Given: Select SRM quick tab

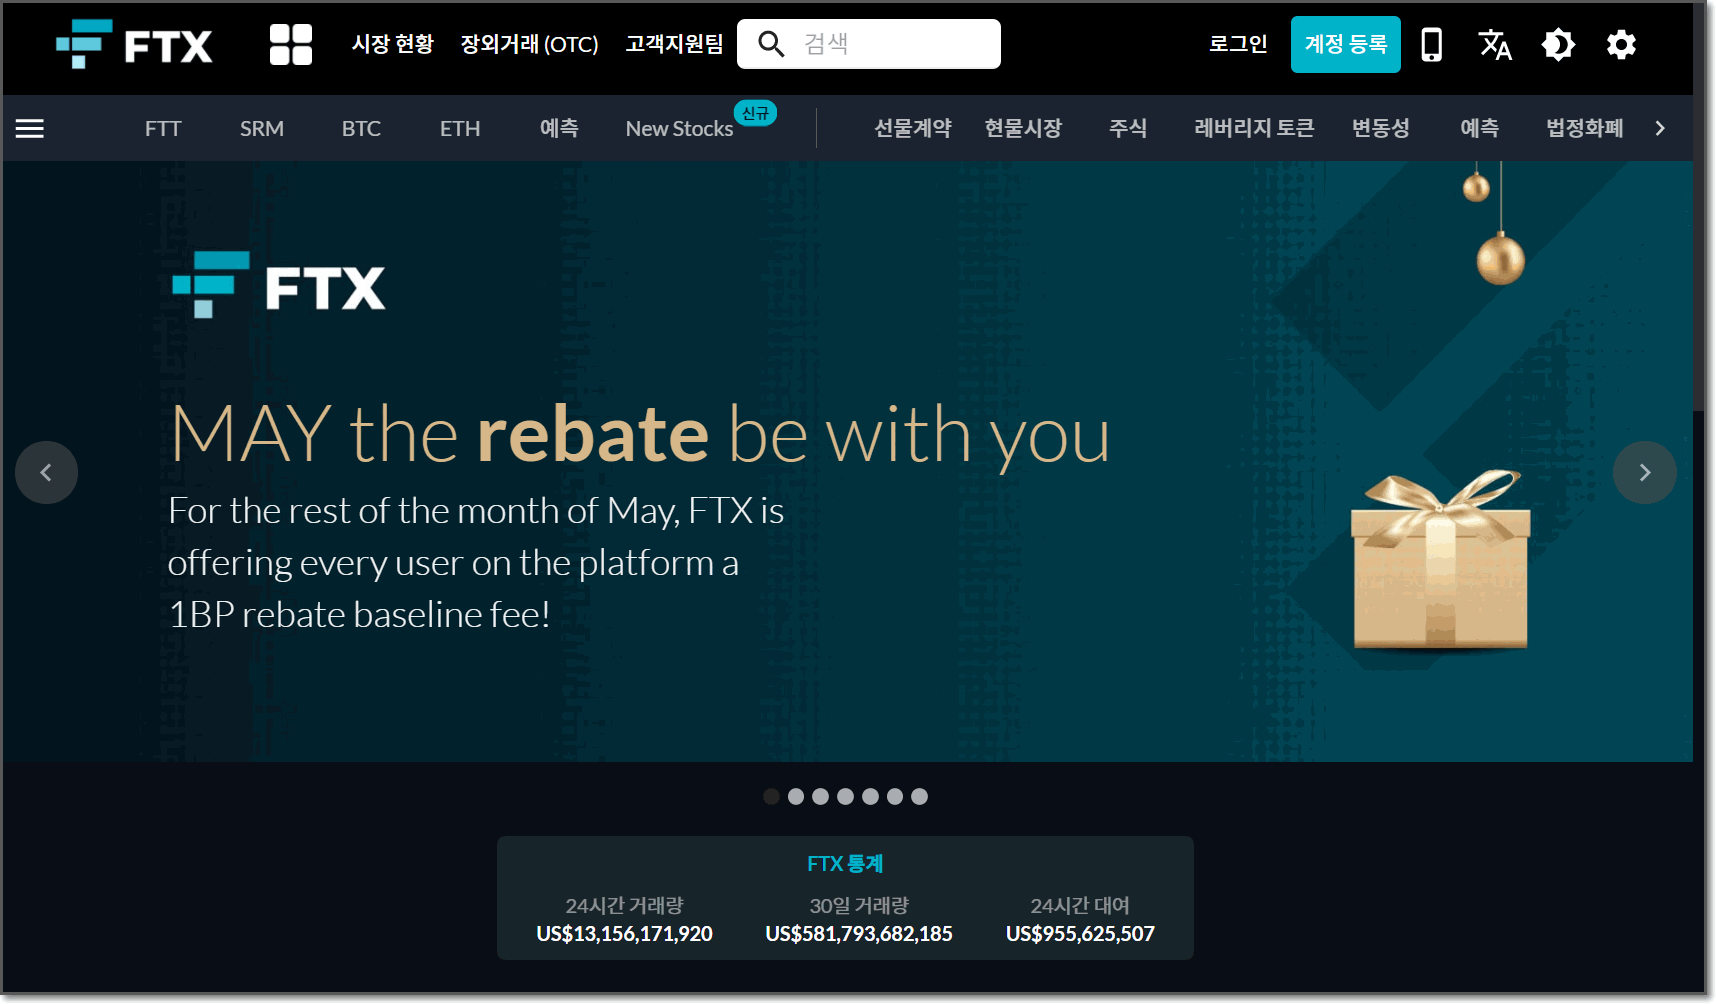Looking at the screenshot, I should click(262, 128).
